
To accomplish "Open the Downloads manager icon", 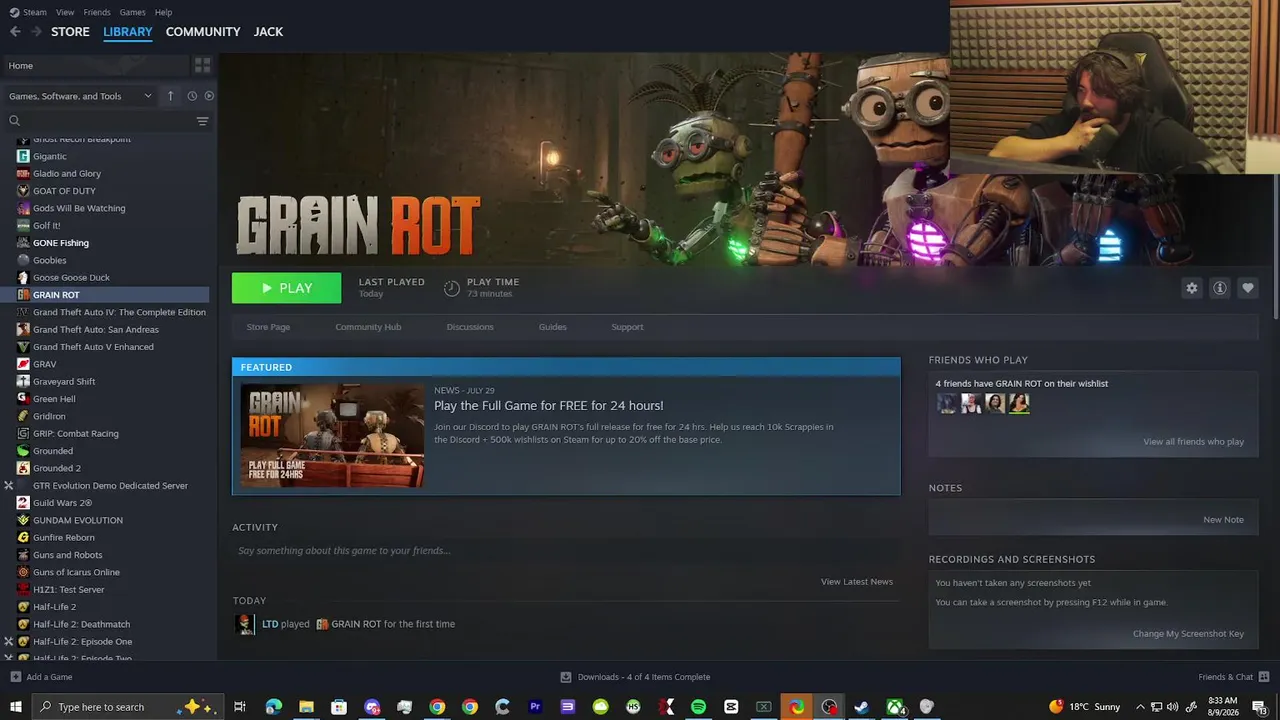I will [x=566, y=677].
